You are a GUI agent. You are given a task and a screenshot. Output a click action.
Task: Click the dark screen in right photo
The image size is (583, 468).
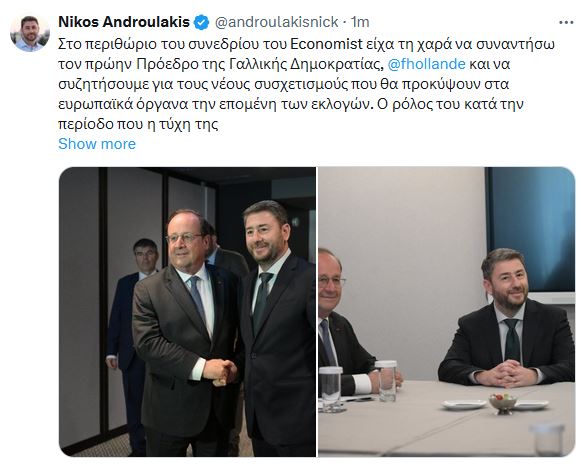point(531,230)
